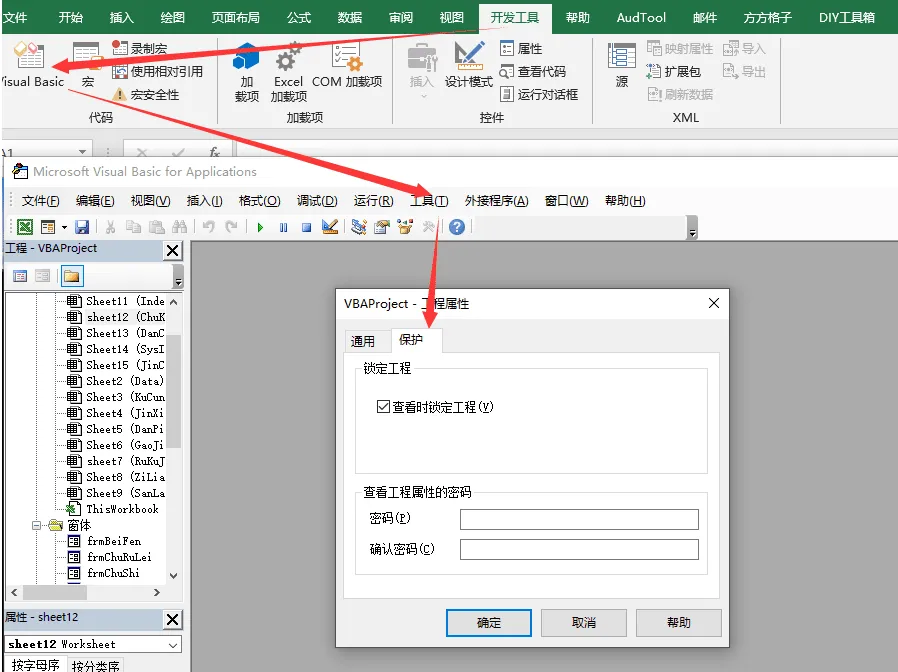Click the 取消 button
Viewport: 898px width, 672px height.
point(584,622)
